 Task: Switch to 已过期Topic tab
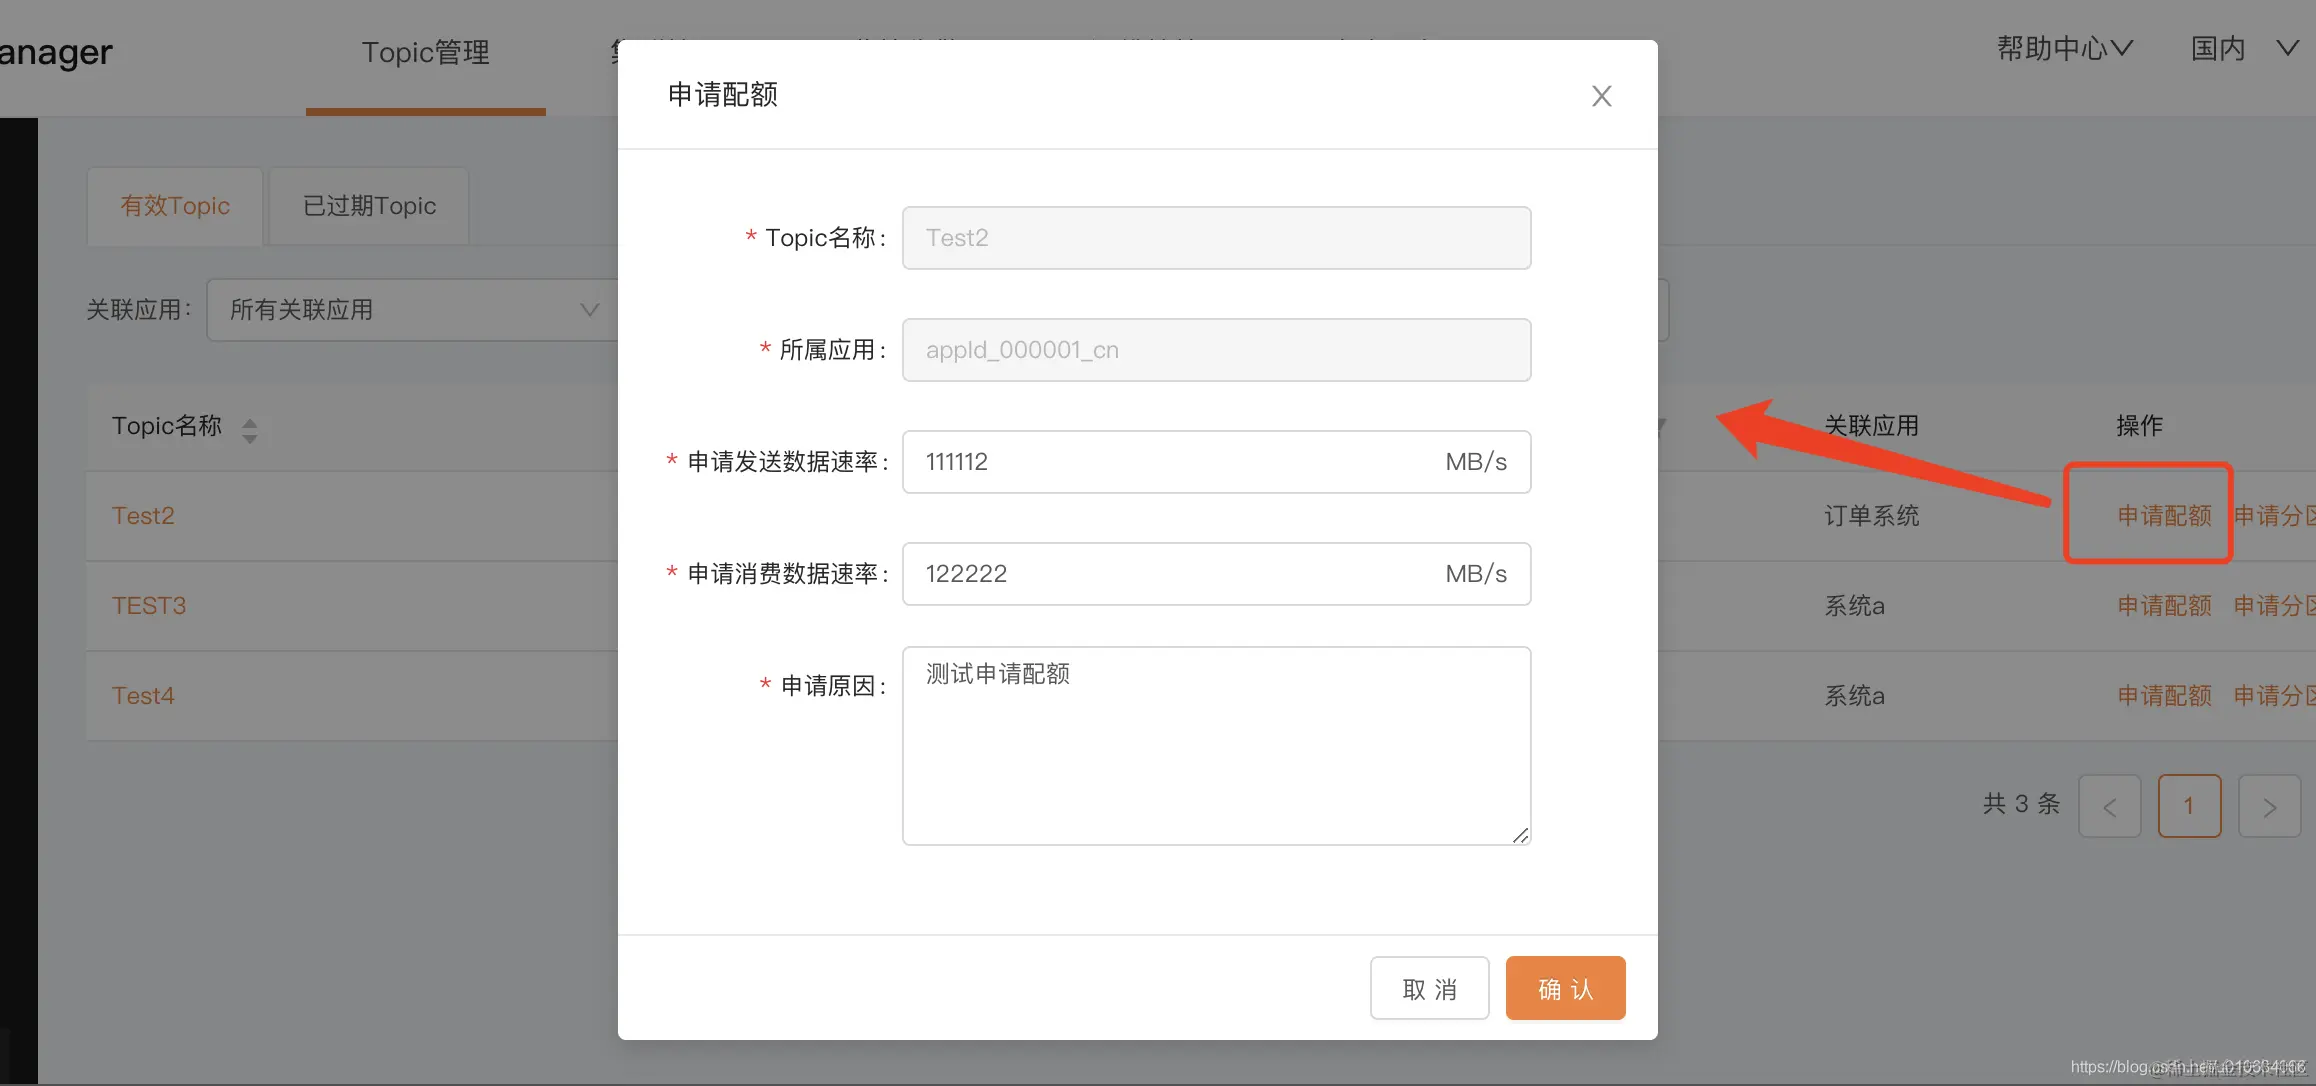coord(369,206)
